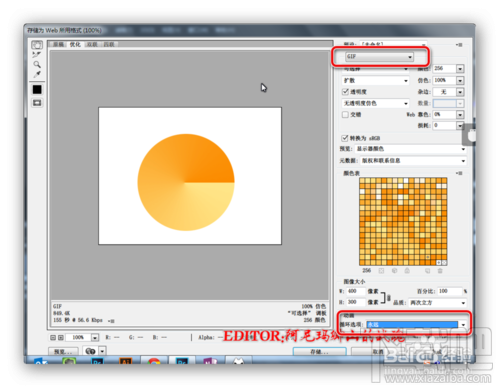500x388 pixels.
Task: Open the dither 100% dropdown arrow
Action: pos(460,80)
